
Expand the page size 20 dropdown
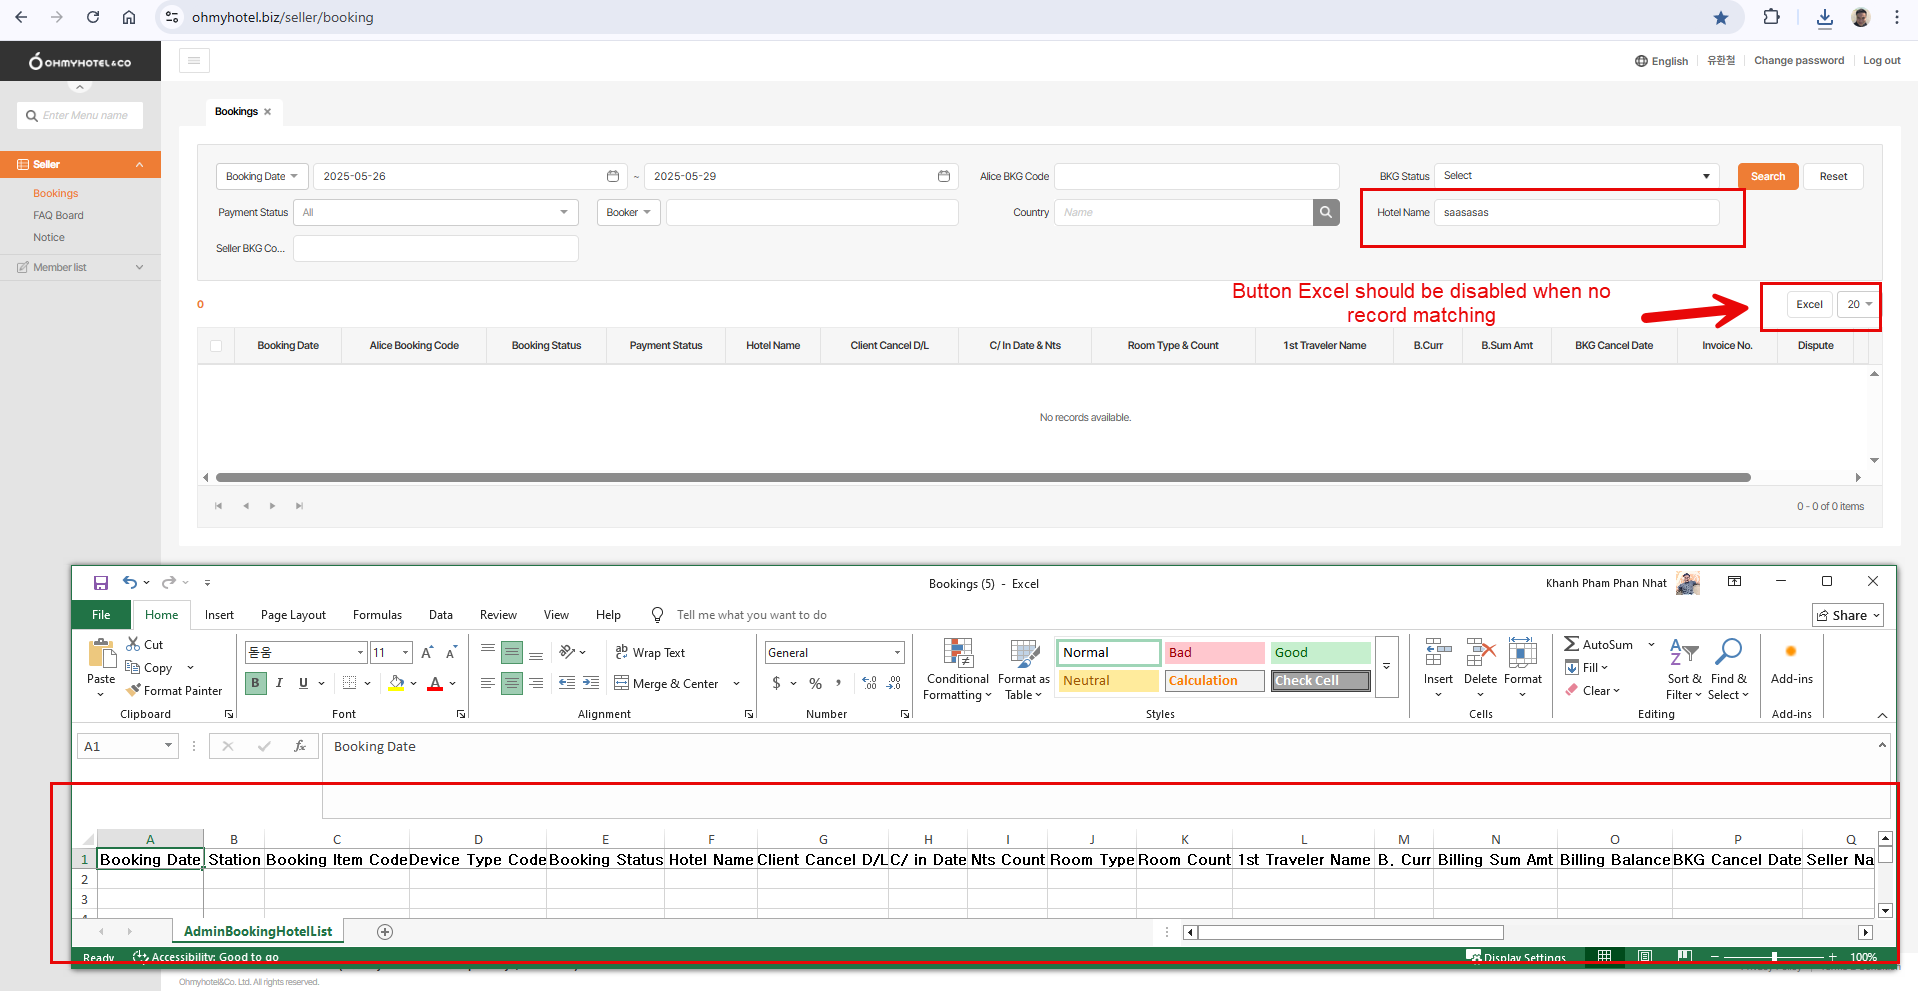tap(1859, 304)
